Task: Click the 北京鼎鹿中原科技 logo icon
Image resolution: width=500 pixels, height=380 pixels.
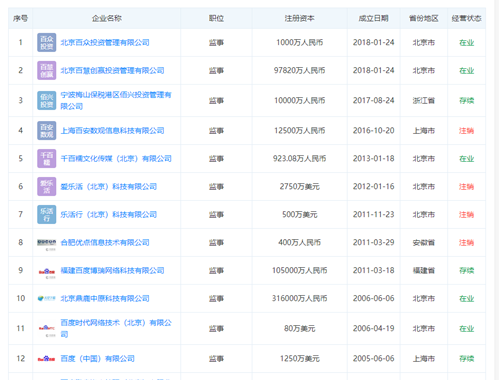Action: (x=47, y=298)
